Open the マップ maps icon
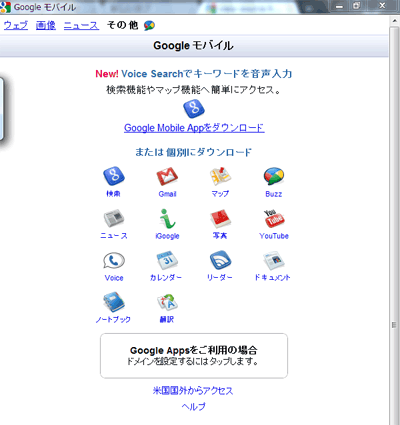The width and height of the screenshot is (400, 425). 220,176
